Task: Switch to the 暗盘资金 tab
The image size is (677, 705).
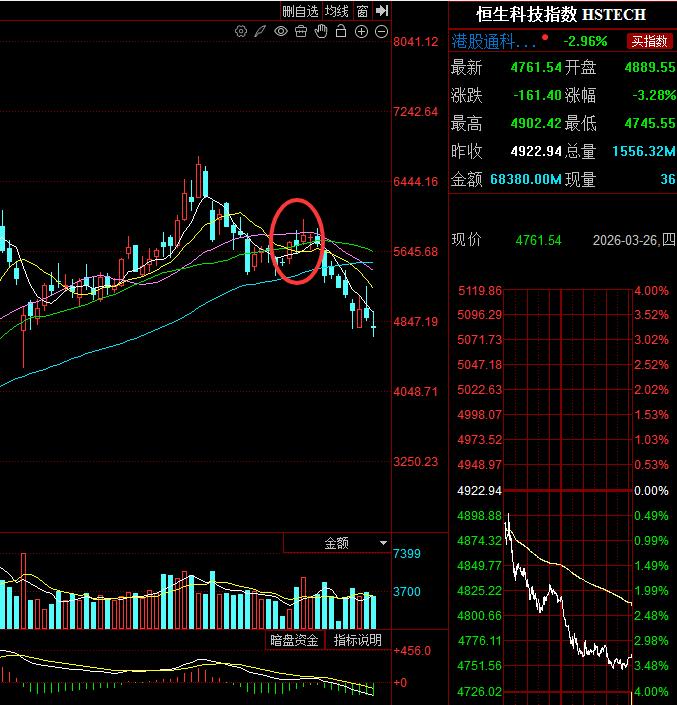Action: (294, 640)
